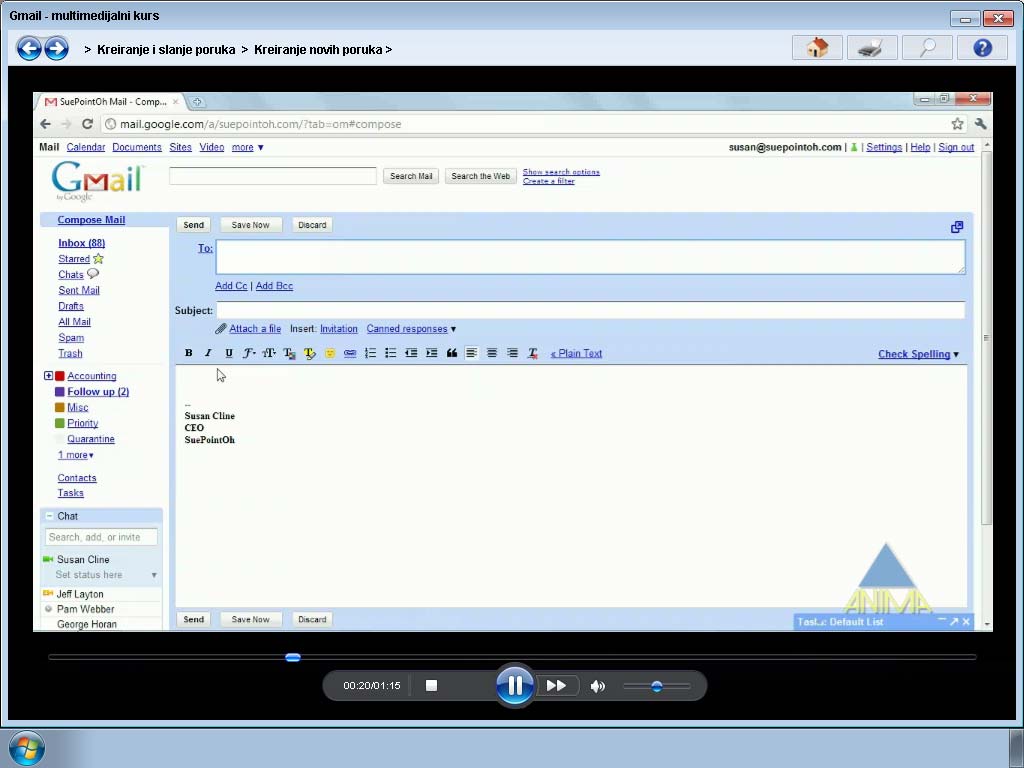
Task: Open the Documents link in the top bar
Action: [137, 147]
